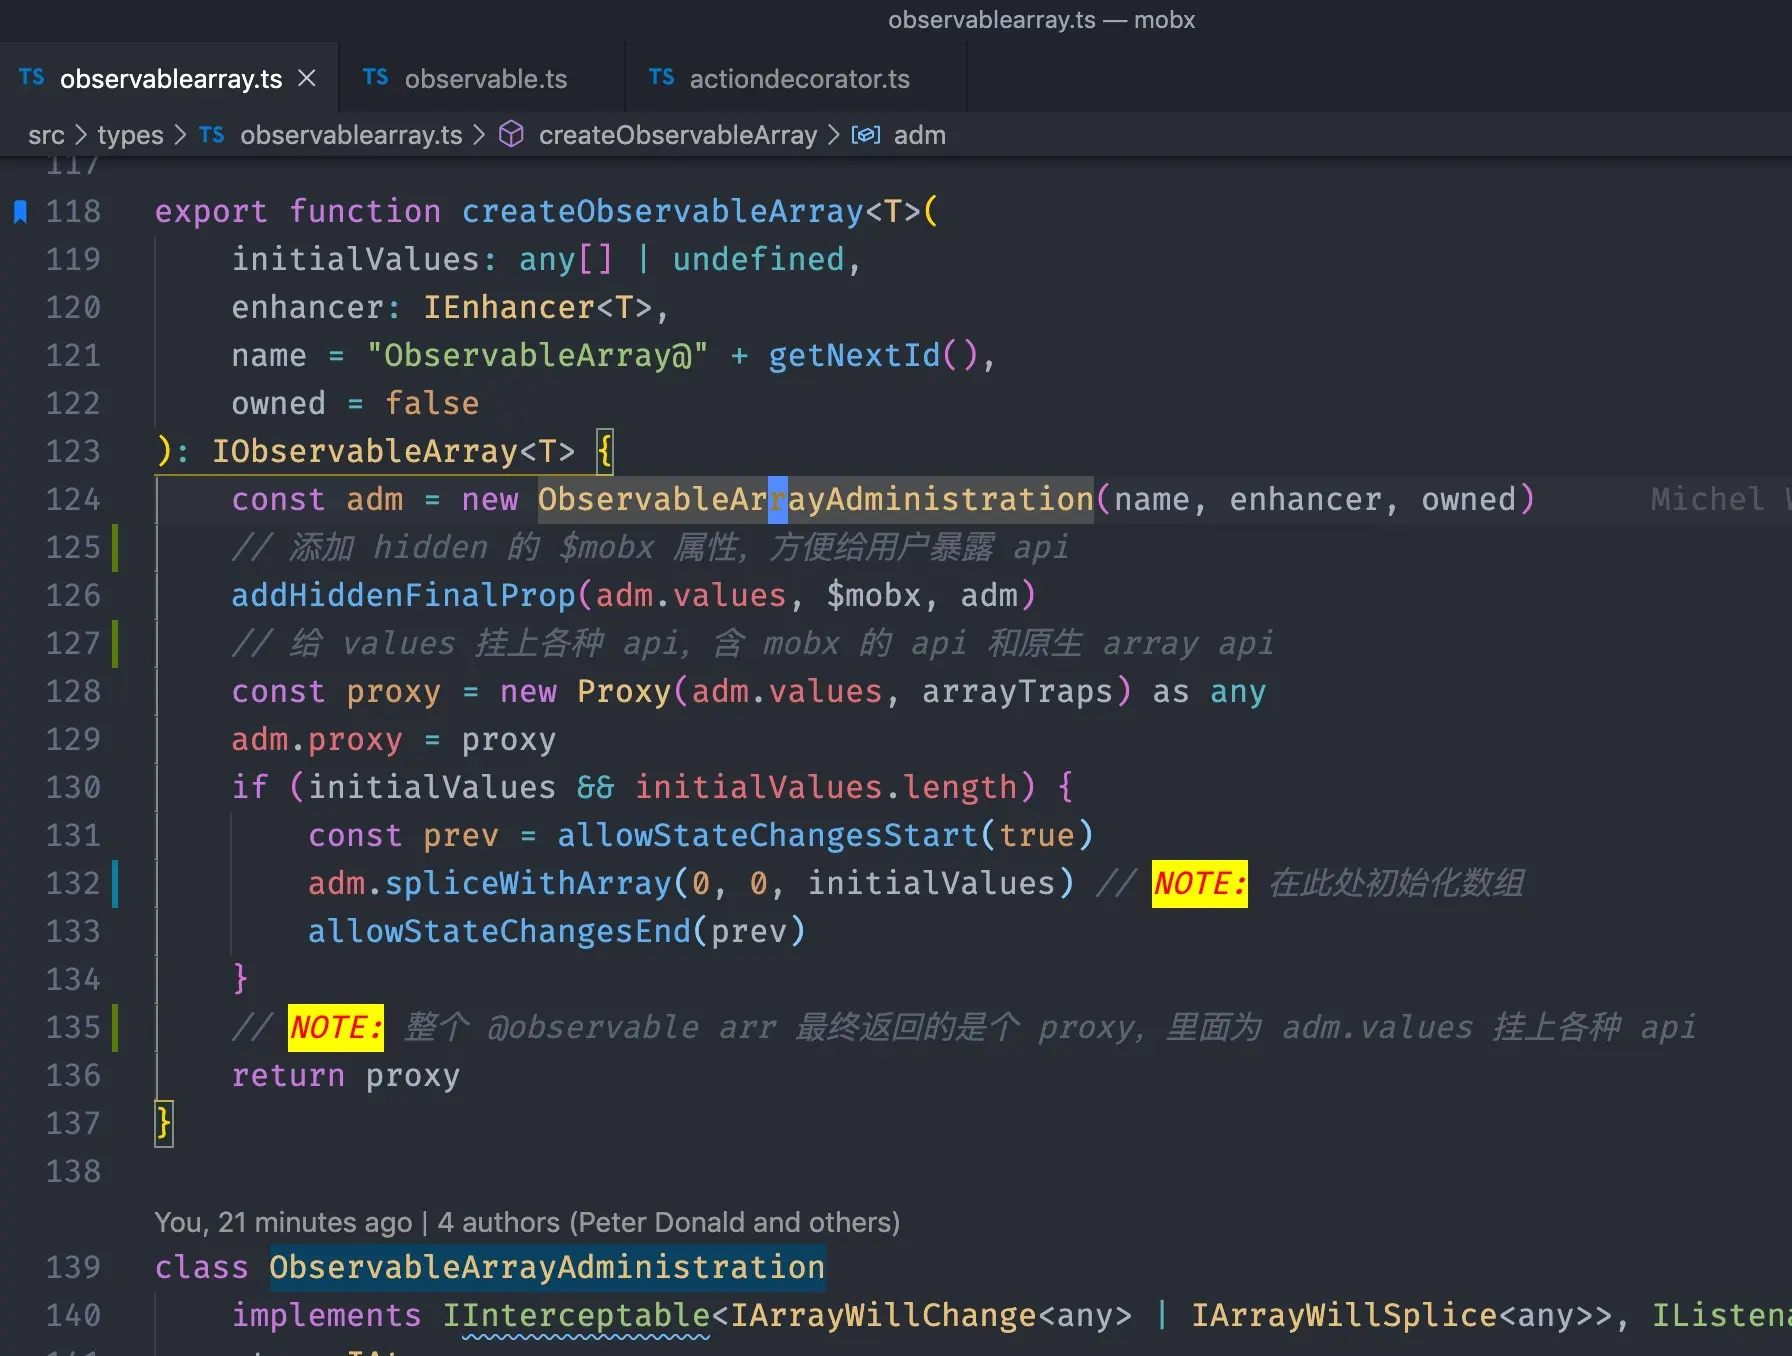Click the inline Michel blame annotation on line 124
This screenshot has height=1356, width=1792.
(x=1720, y=499)
